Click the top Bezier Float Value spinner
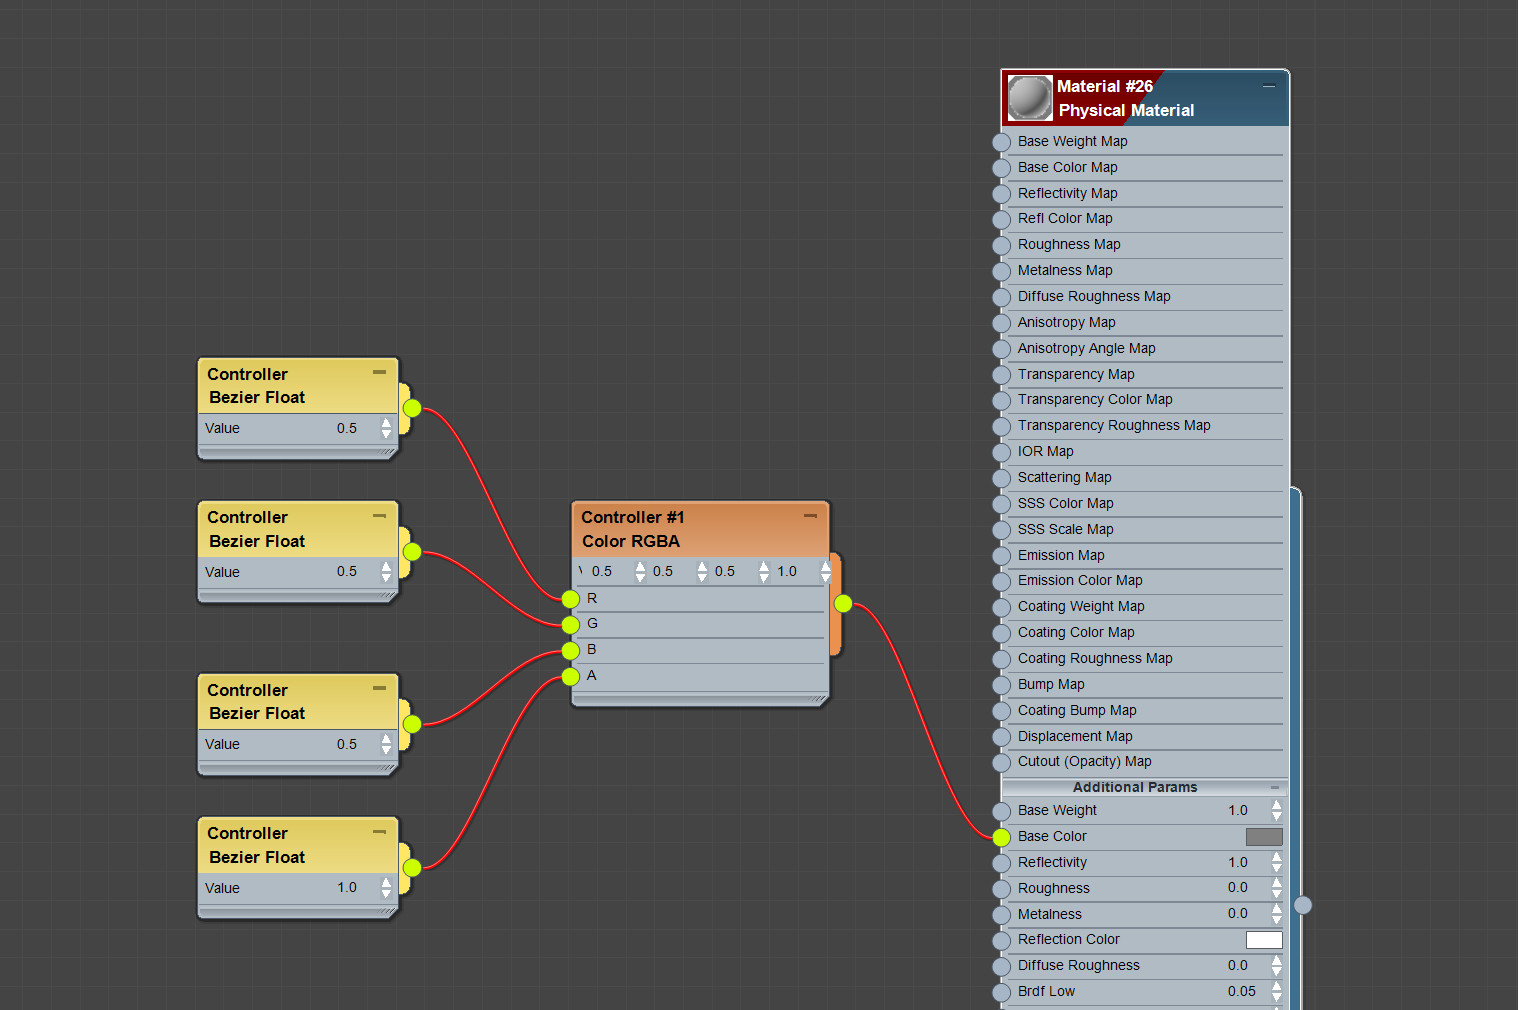 (x=386, y=429)
